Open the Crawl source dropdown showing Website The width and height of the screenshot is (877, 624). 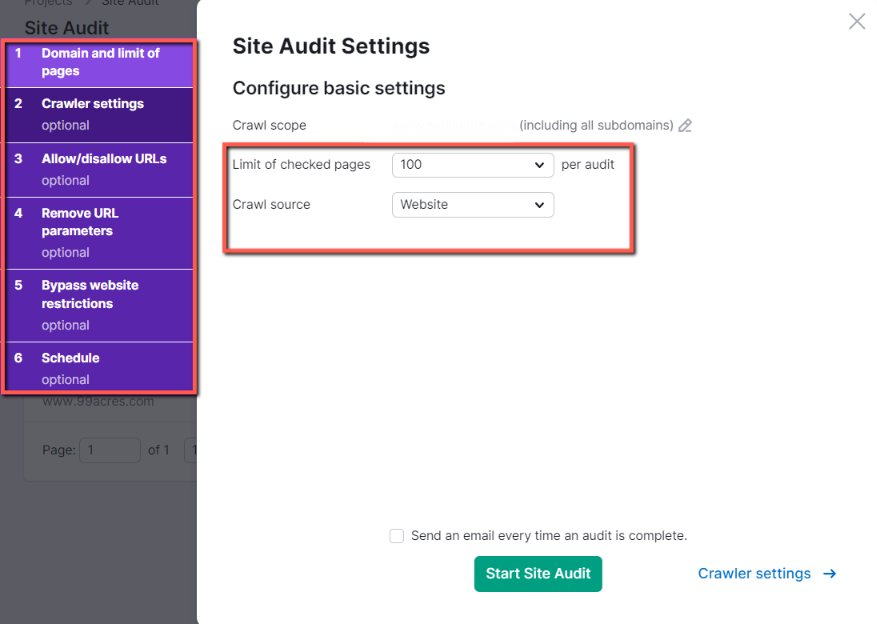point(472,204)
